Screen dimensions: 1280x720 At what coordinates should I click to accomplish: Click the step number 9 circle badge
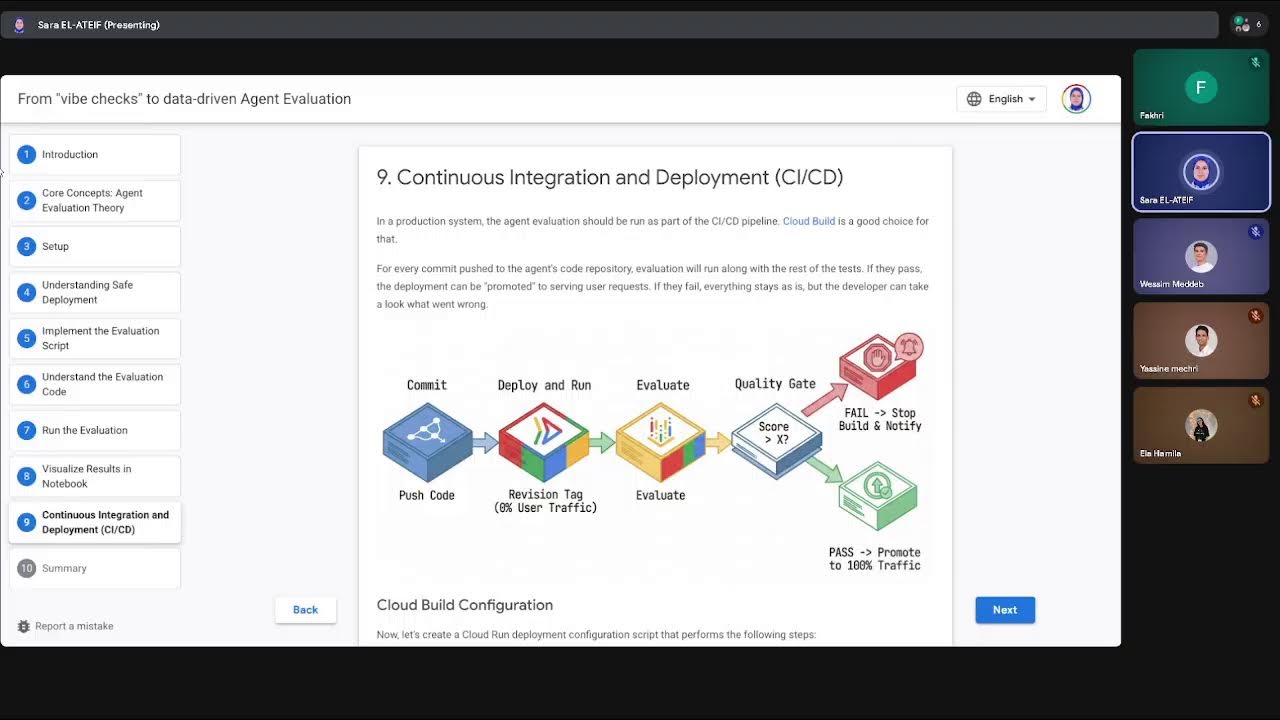(x=27, y=522)
